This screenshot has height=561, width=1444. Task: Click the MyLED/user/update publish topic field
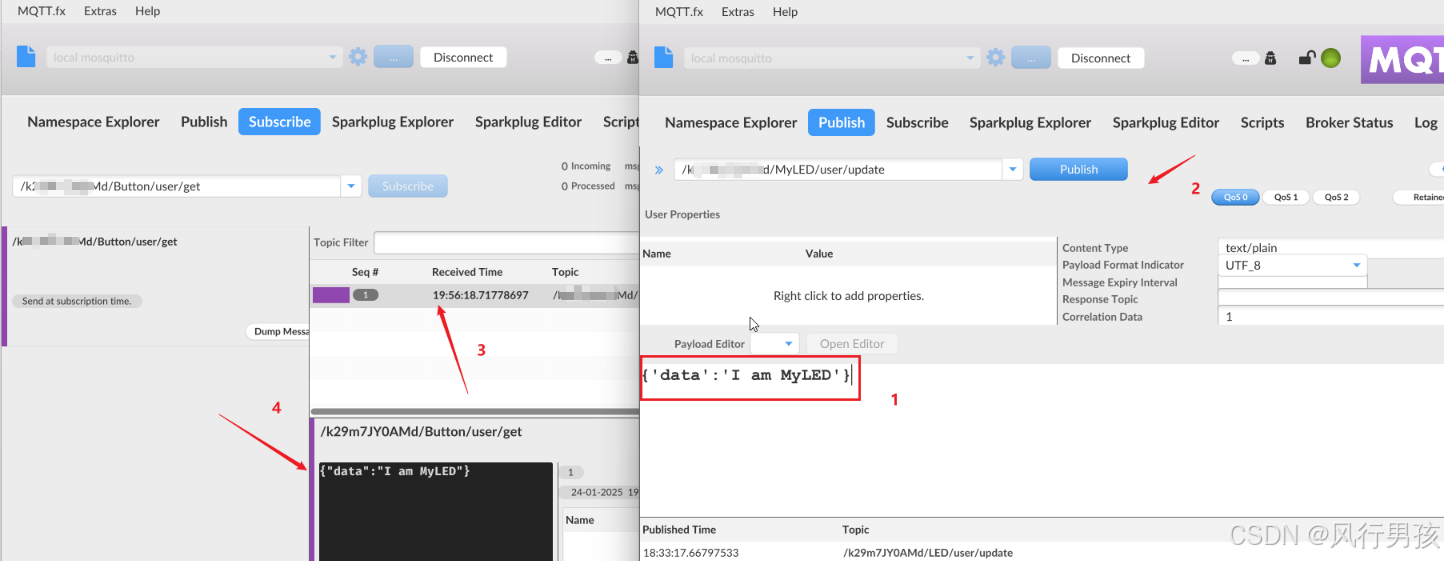pyautogui.click(x=839, y=169)
